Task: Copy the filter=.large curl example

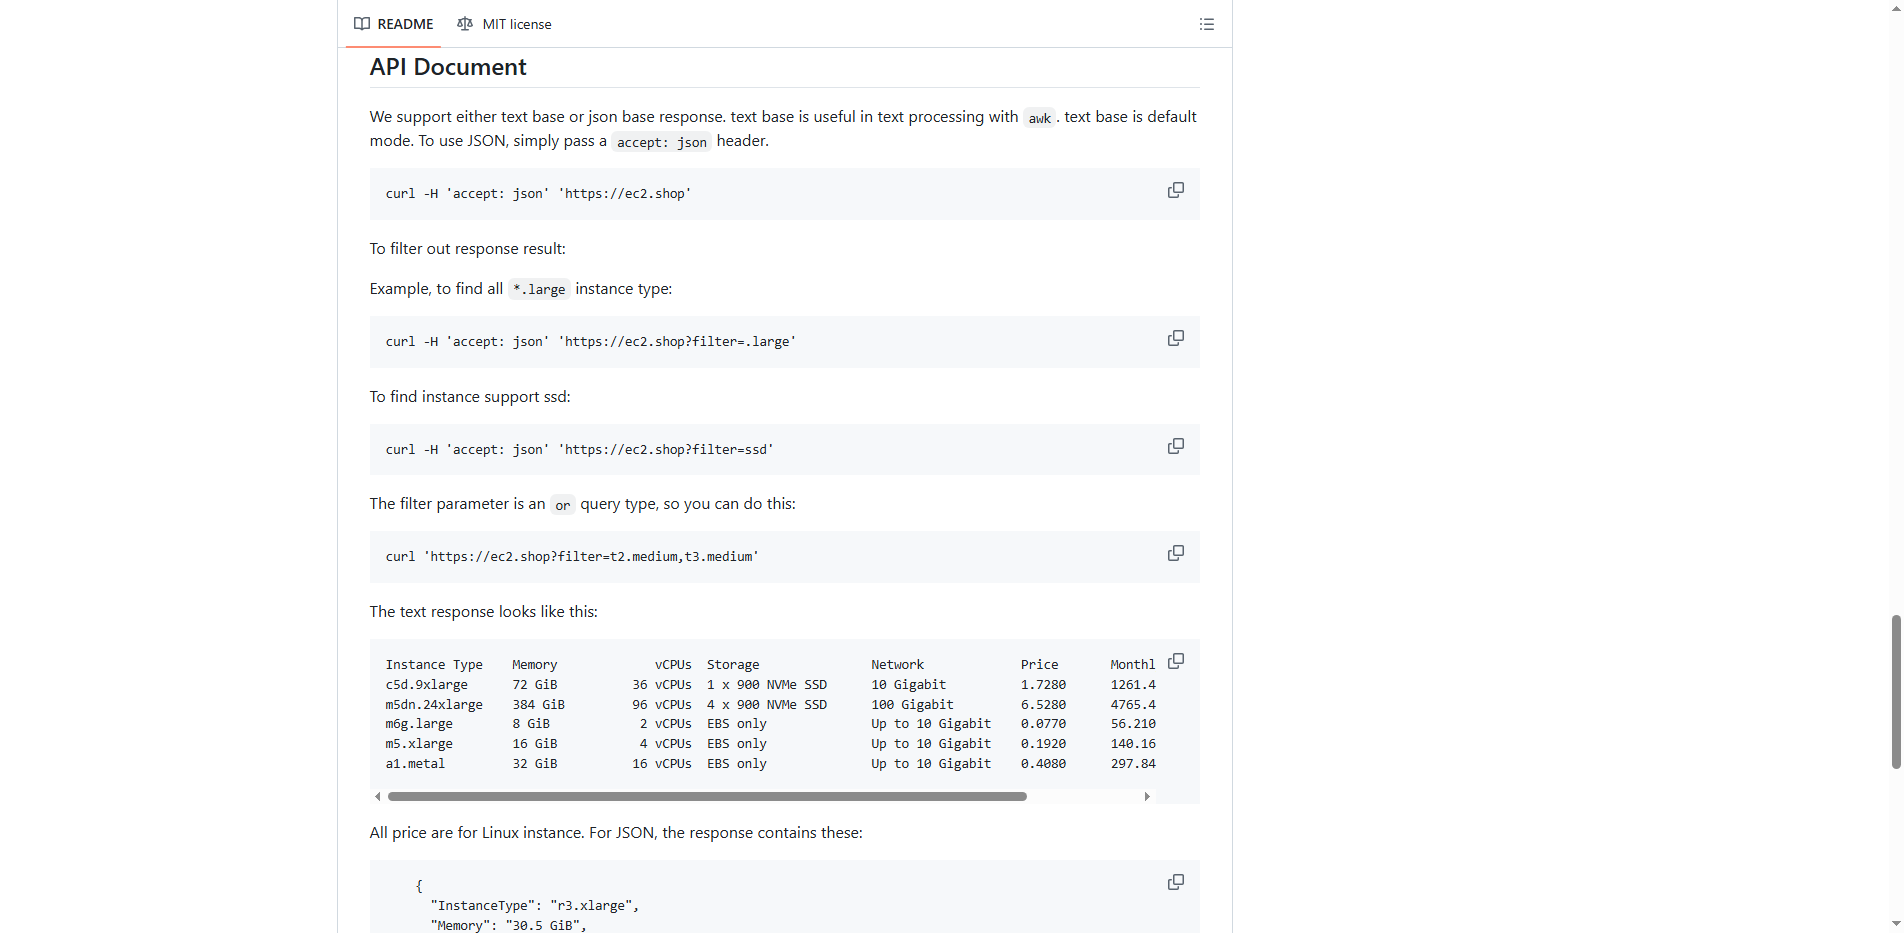Action: [x=1175, y=338]
